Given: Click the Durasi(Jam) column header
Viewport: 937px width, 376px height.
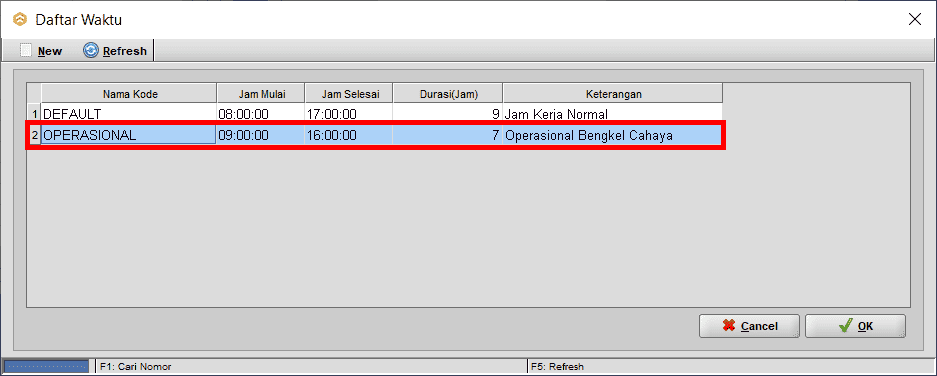Looking at the screenshot, I should pos(448,94).
